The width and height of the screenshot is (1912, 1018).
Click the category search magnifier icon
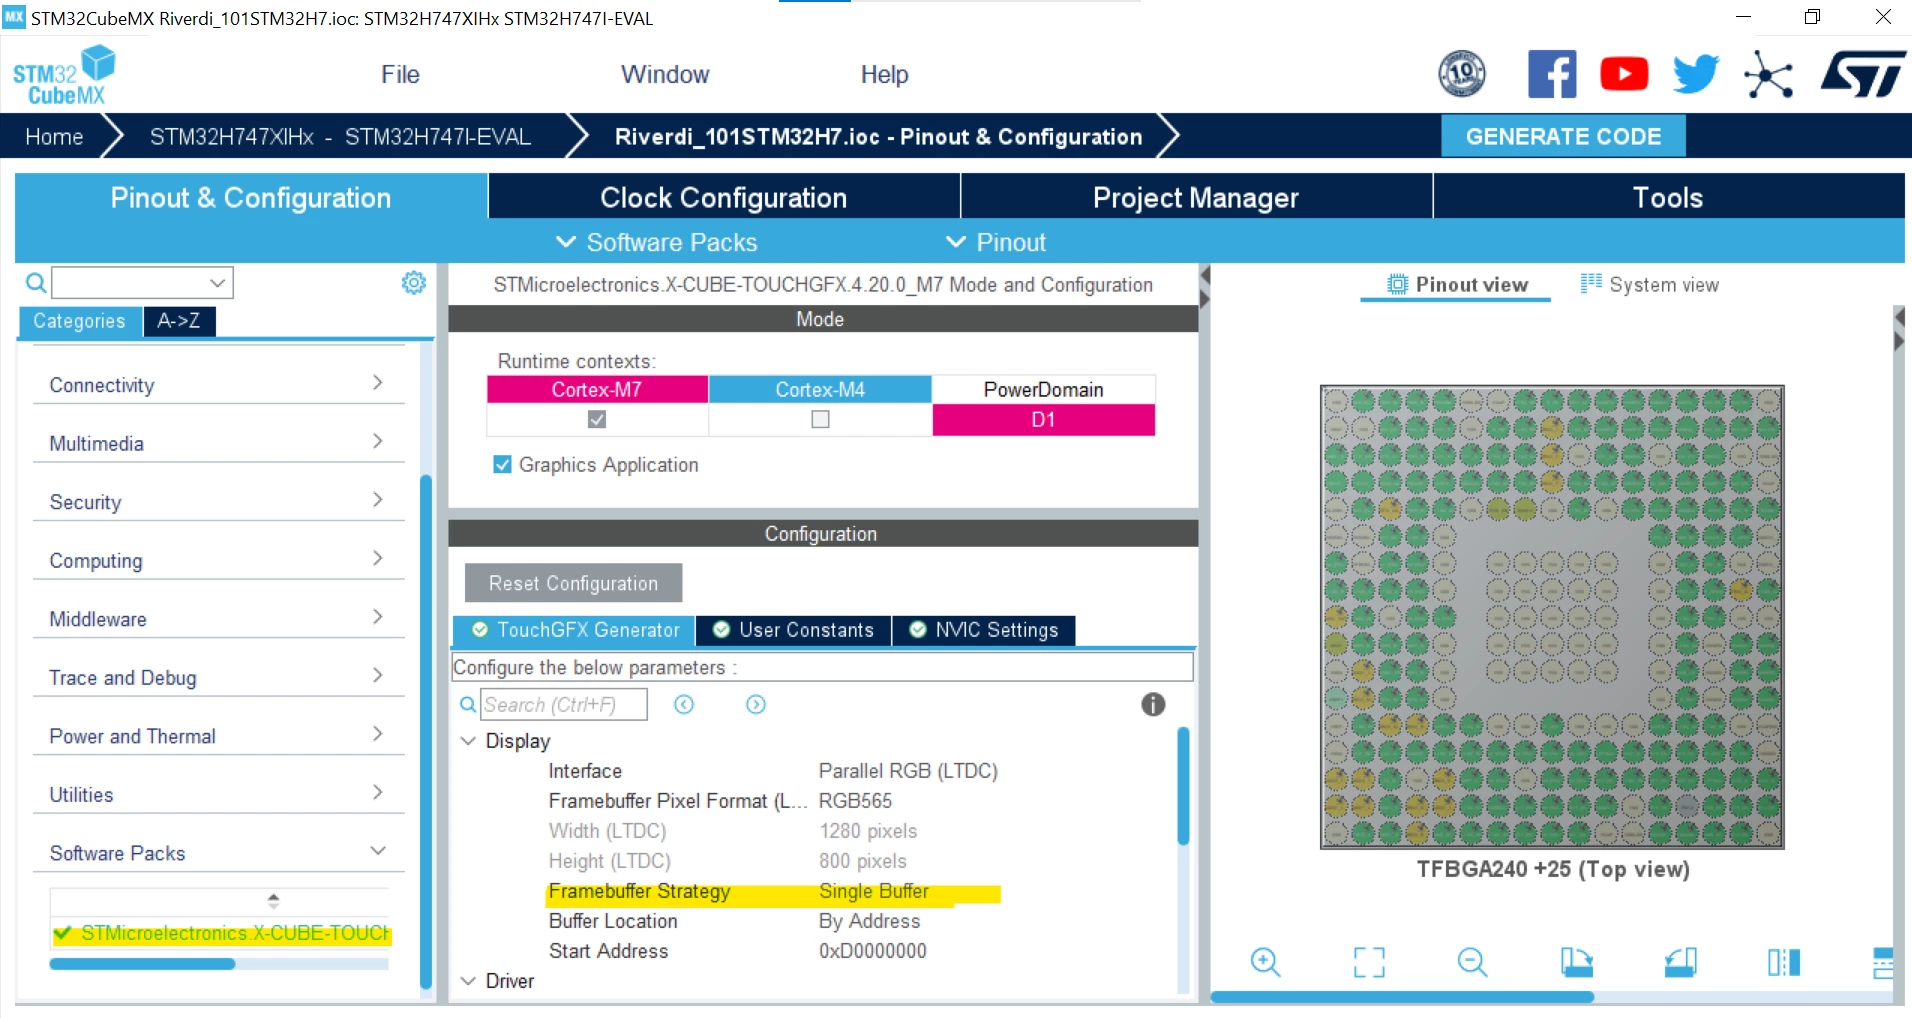tap(36, 283)
